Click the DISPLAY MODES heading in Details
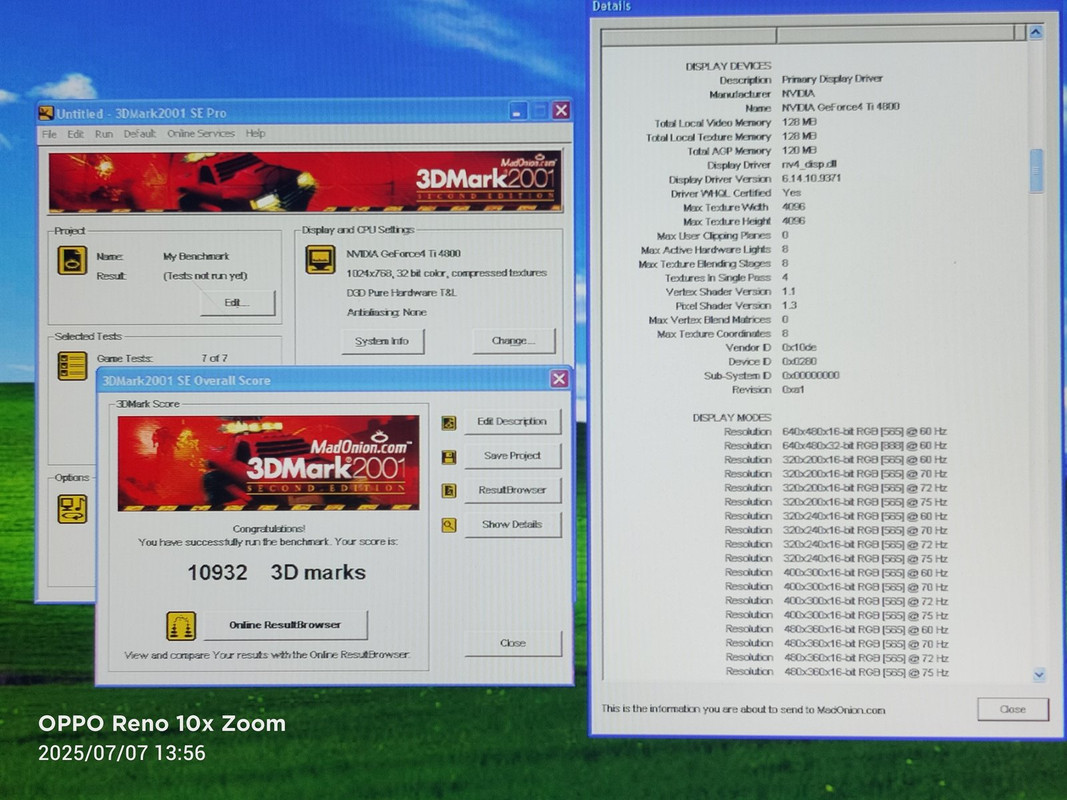Viewport: 1067px width, 800px height. pyautogui.click(x=732, y=418)
